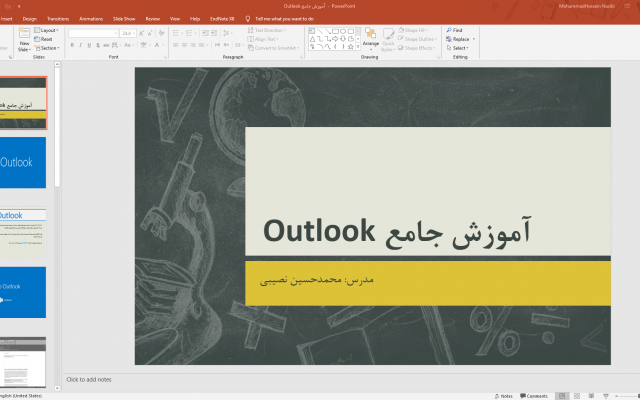Screen dimensions: 640x400
Task: Increase font size with the A-up icon
Action: coord(141,33)
